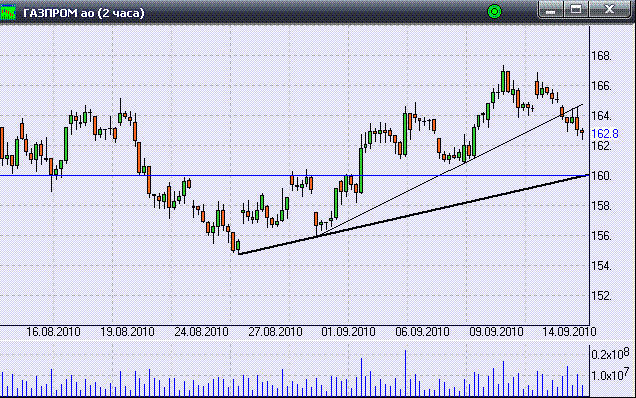The width and height of the screenshot is (636, 398).
Task: Click the 14.09.2010 date label
Action: (x=569, y=332)
